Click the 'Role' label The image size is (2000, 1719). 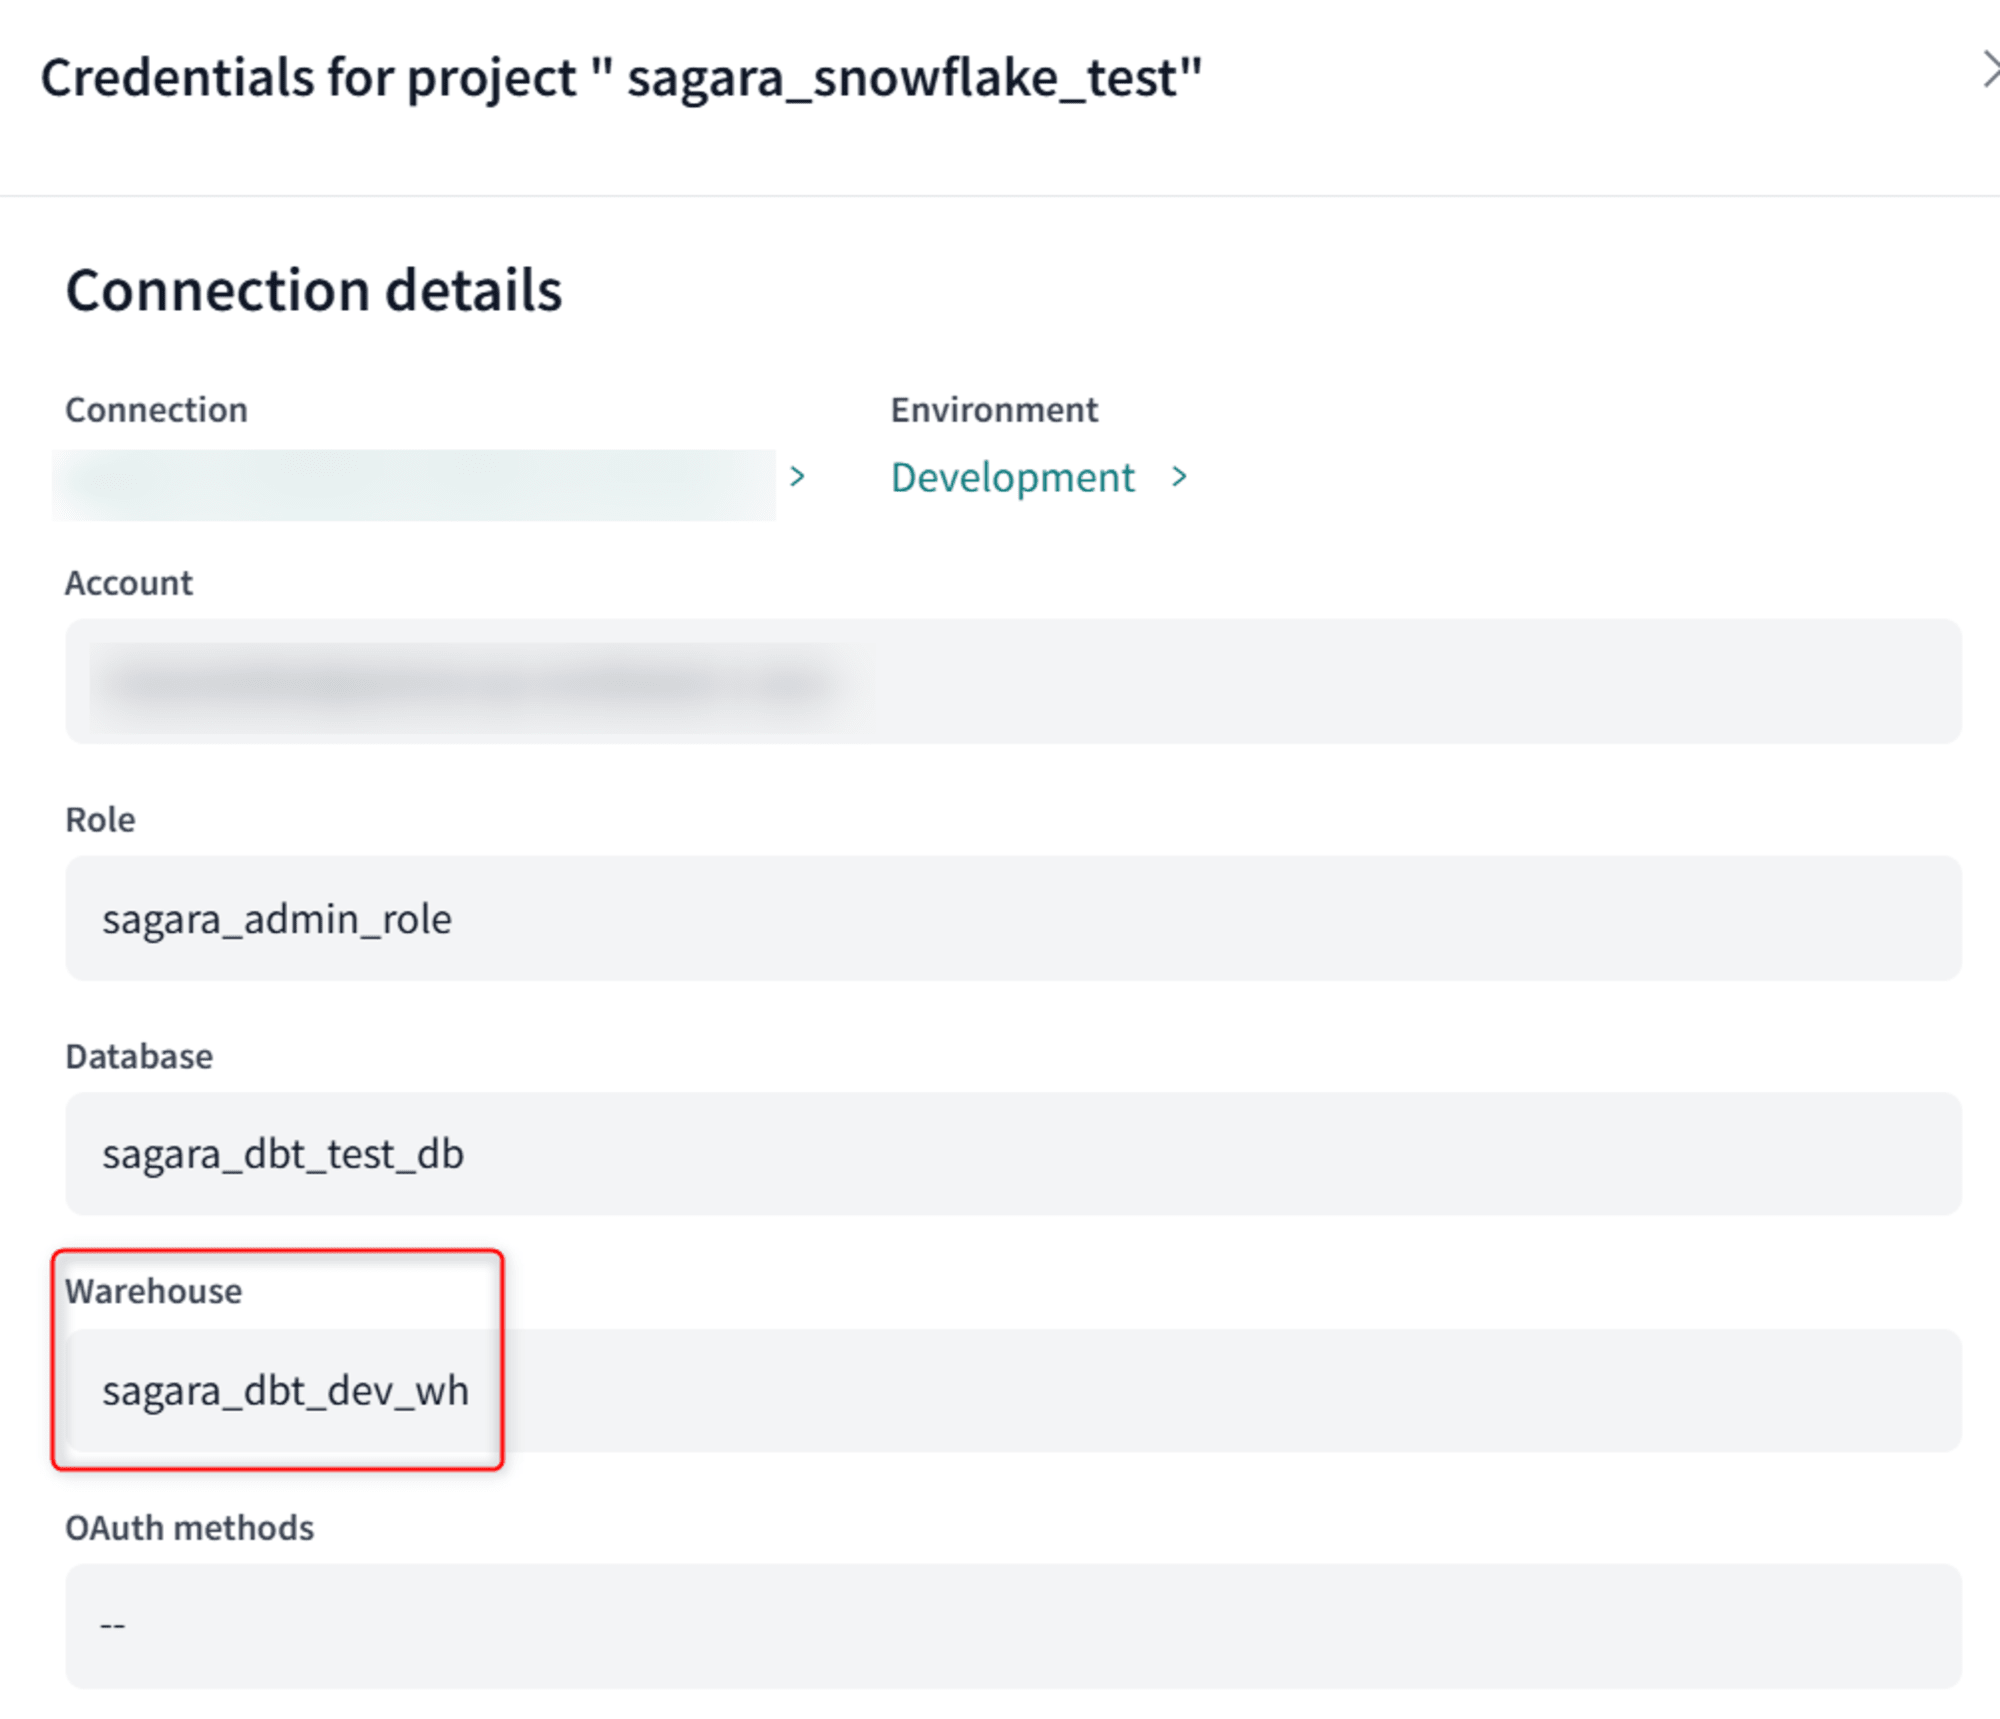100,819
